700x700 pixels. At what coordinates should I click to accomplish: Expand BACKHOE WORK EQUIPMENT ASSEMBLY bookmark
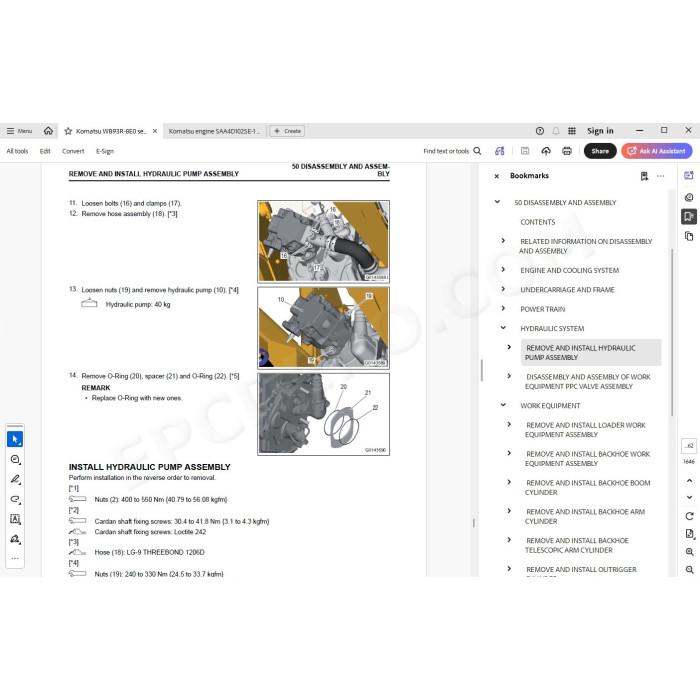click(x=509, y=453)
